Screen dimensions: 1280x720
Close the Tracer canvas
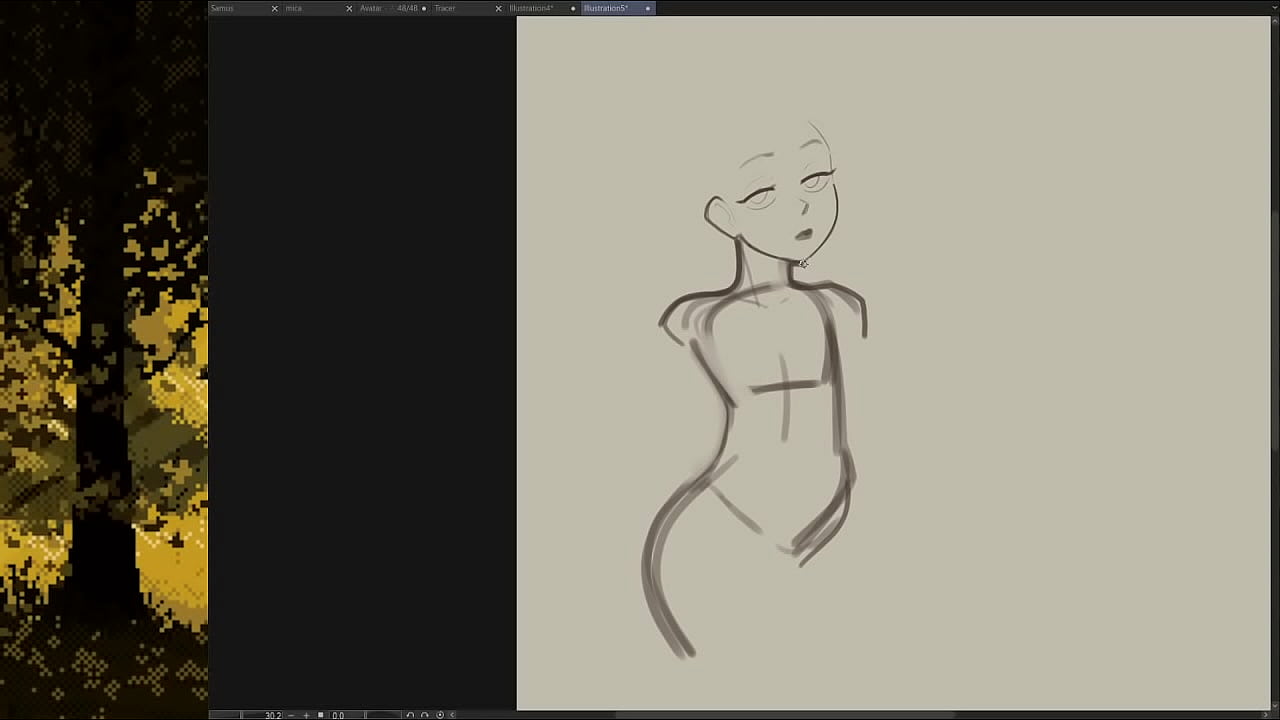(498, 8)
